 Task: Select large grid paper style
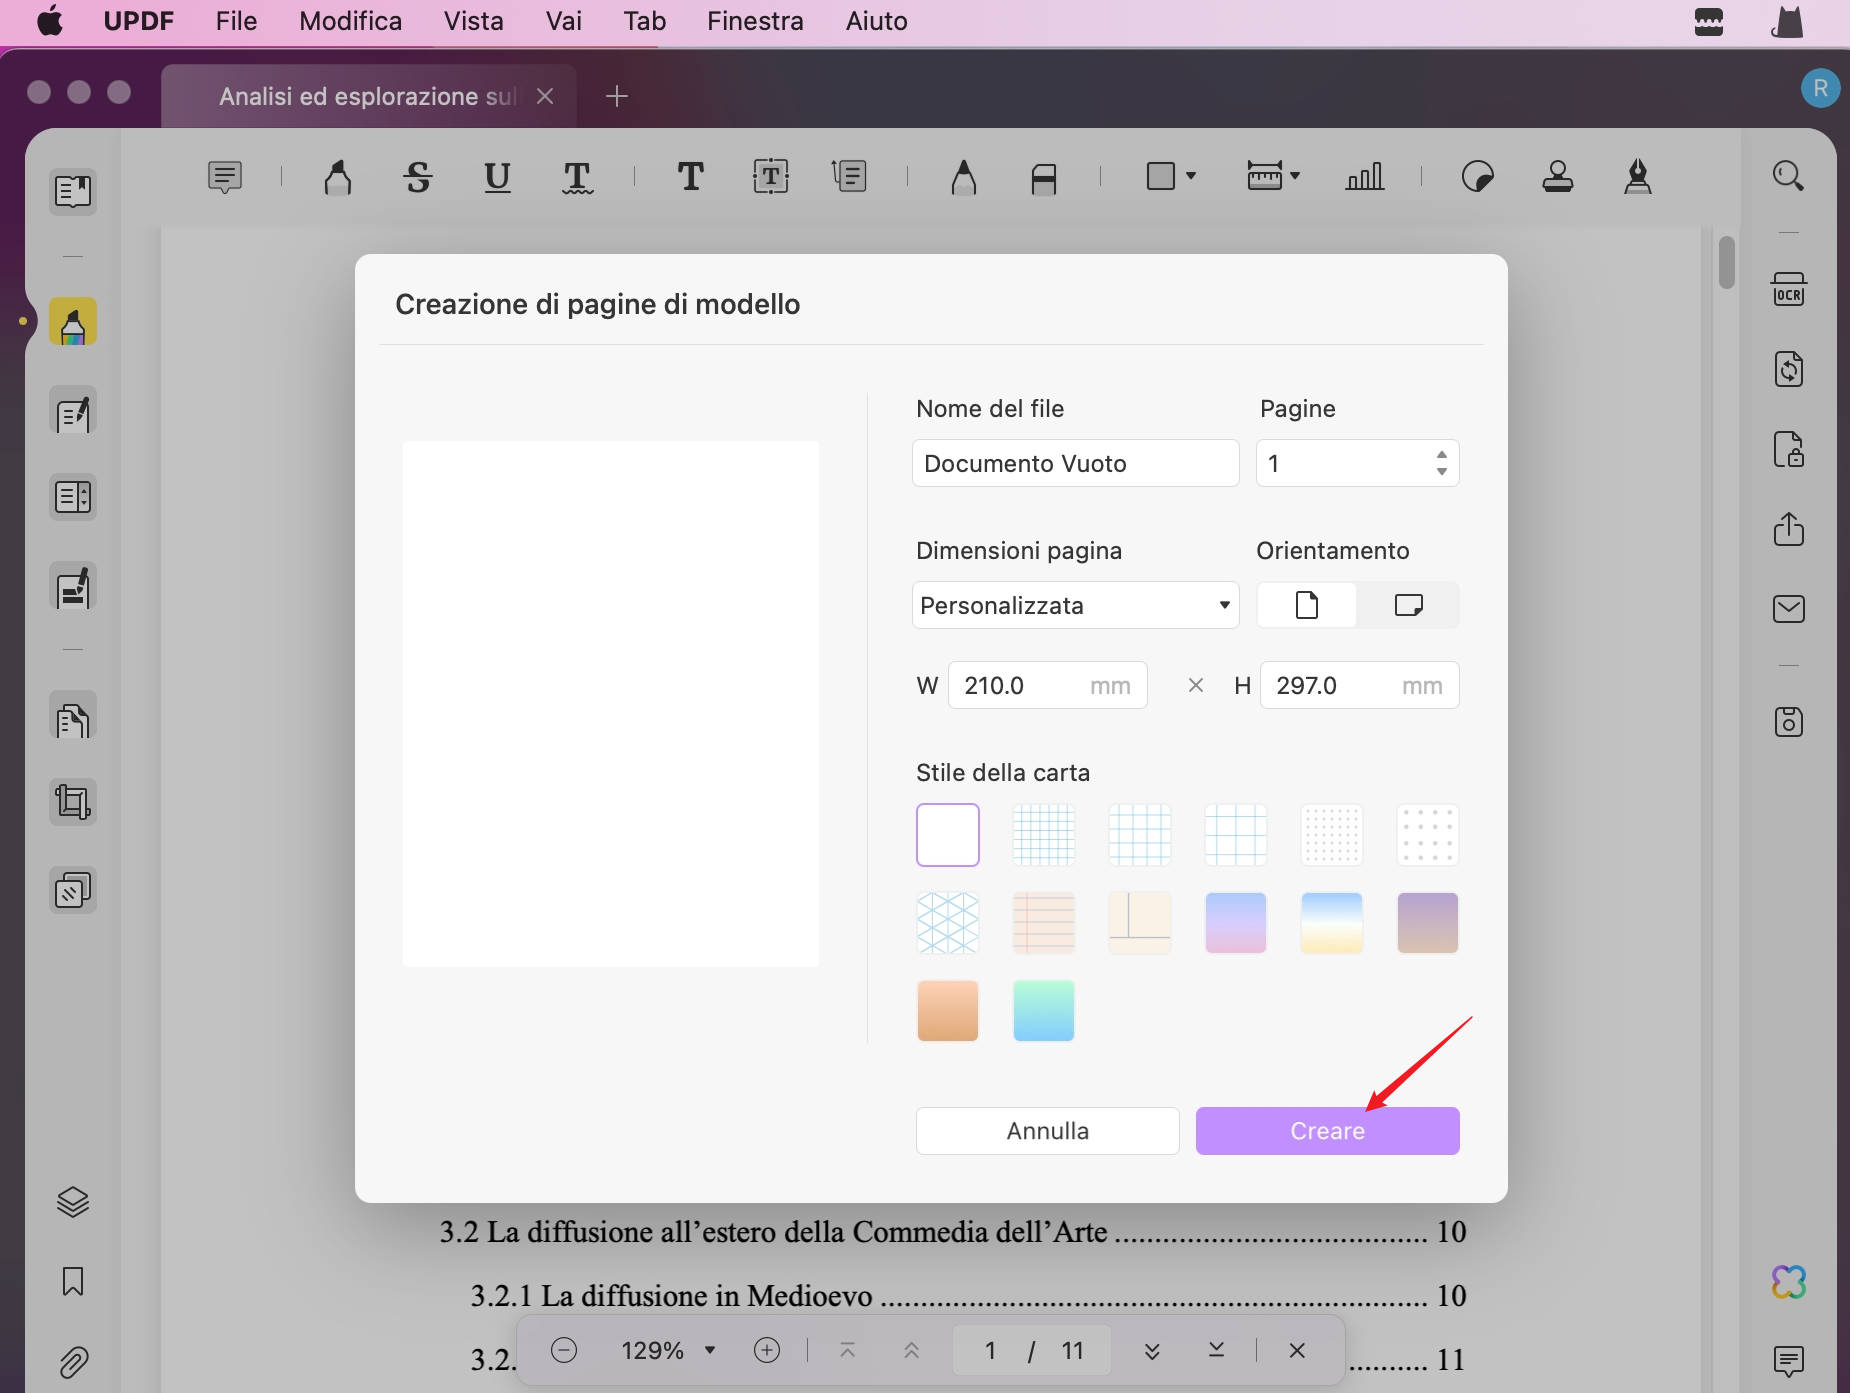[x=1235, y=835]
